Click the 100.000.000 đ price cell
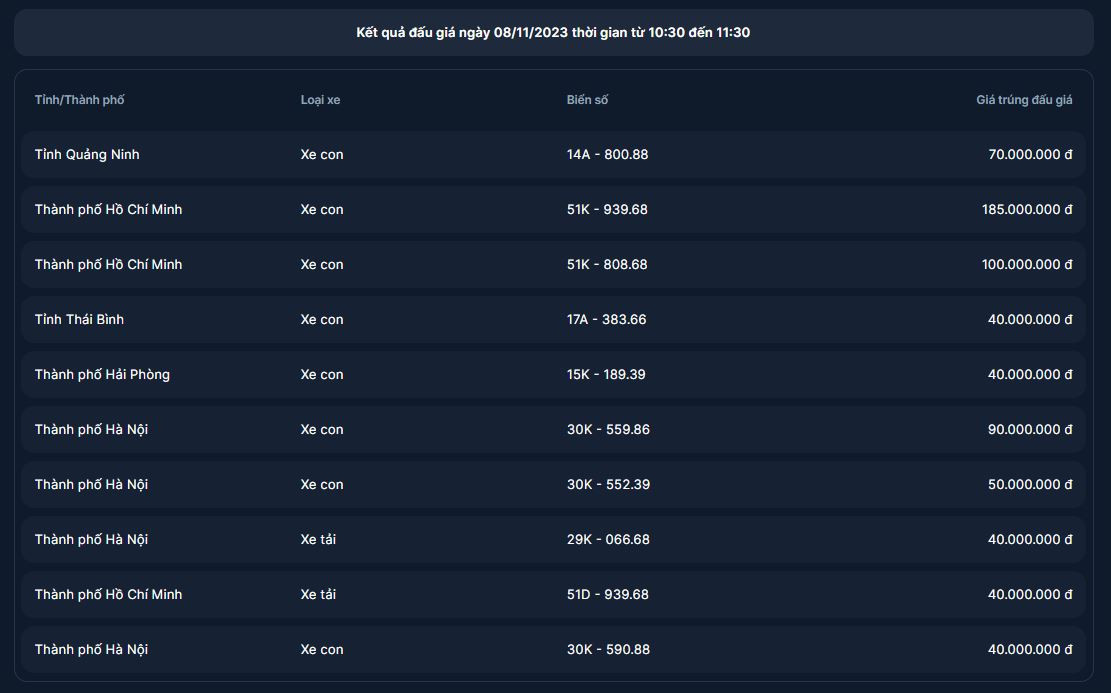The height and width of the screenshot is (693, 1111). 1027,265
